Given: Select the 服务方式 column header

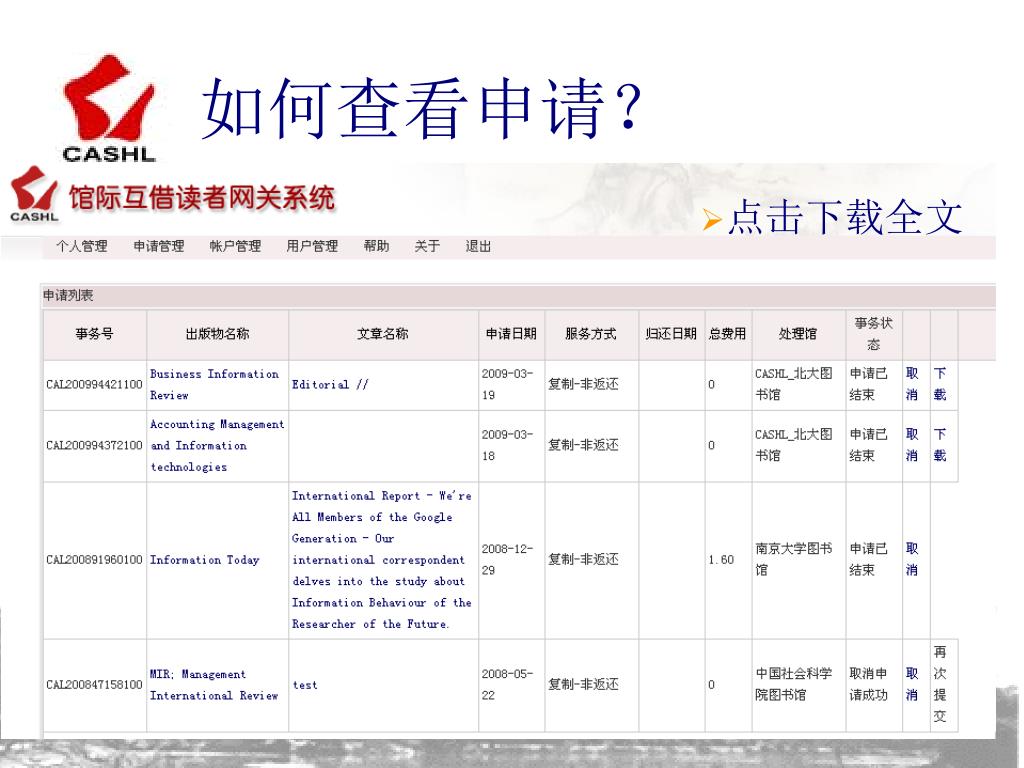Looking at the screenshot, I should tap(591, 334).
